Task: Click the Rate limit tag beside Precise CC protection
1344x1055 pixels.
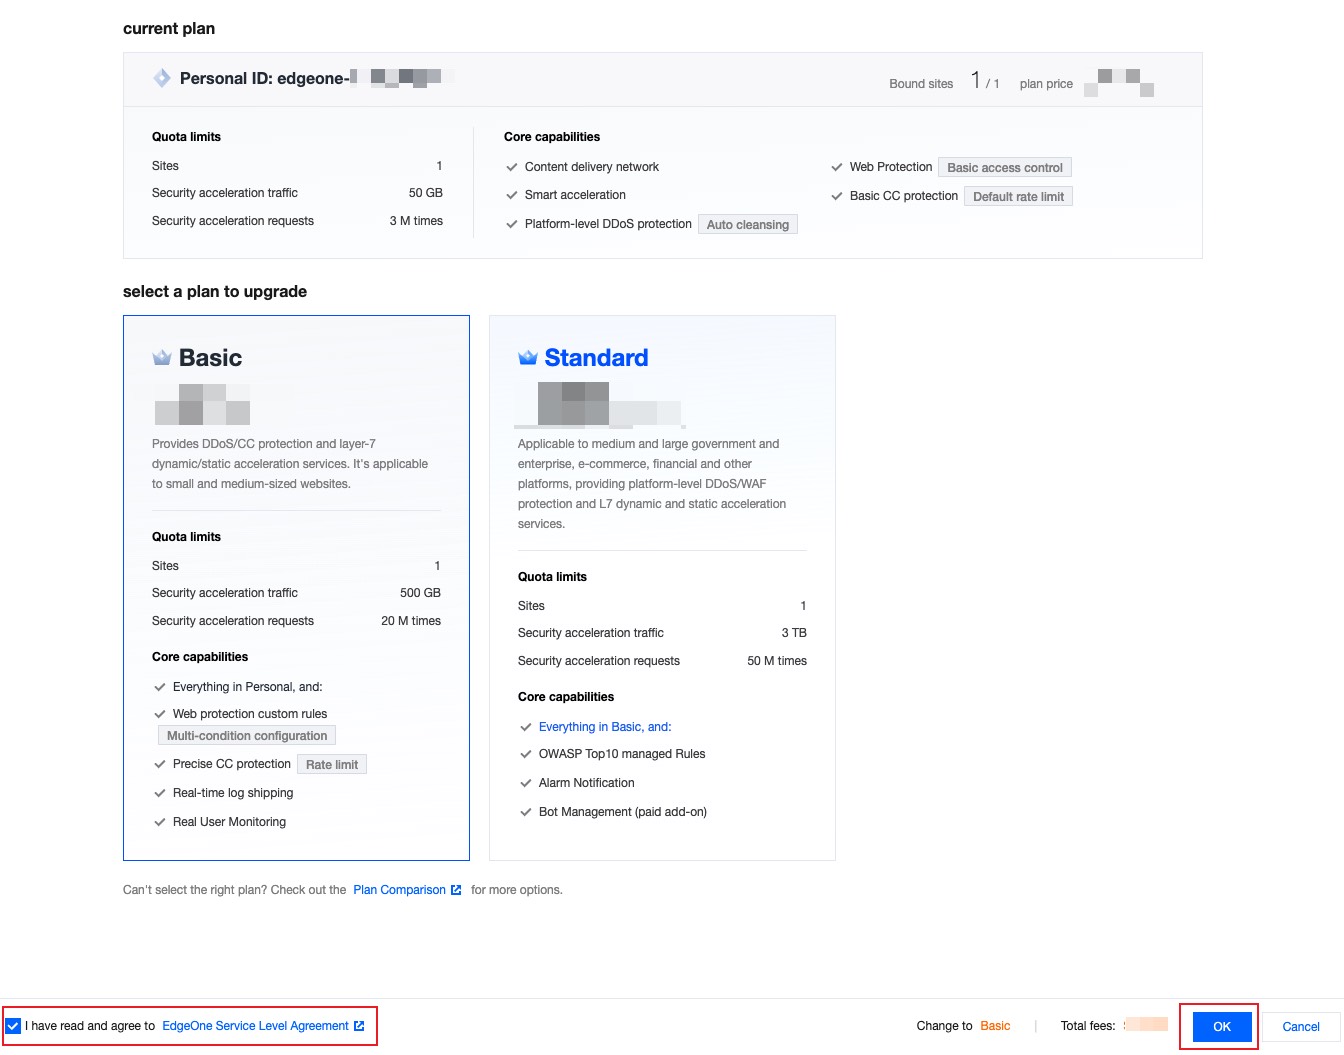Action: pyautogui.click(x=332, y=765)
